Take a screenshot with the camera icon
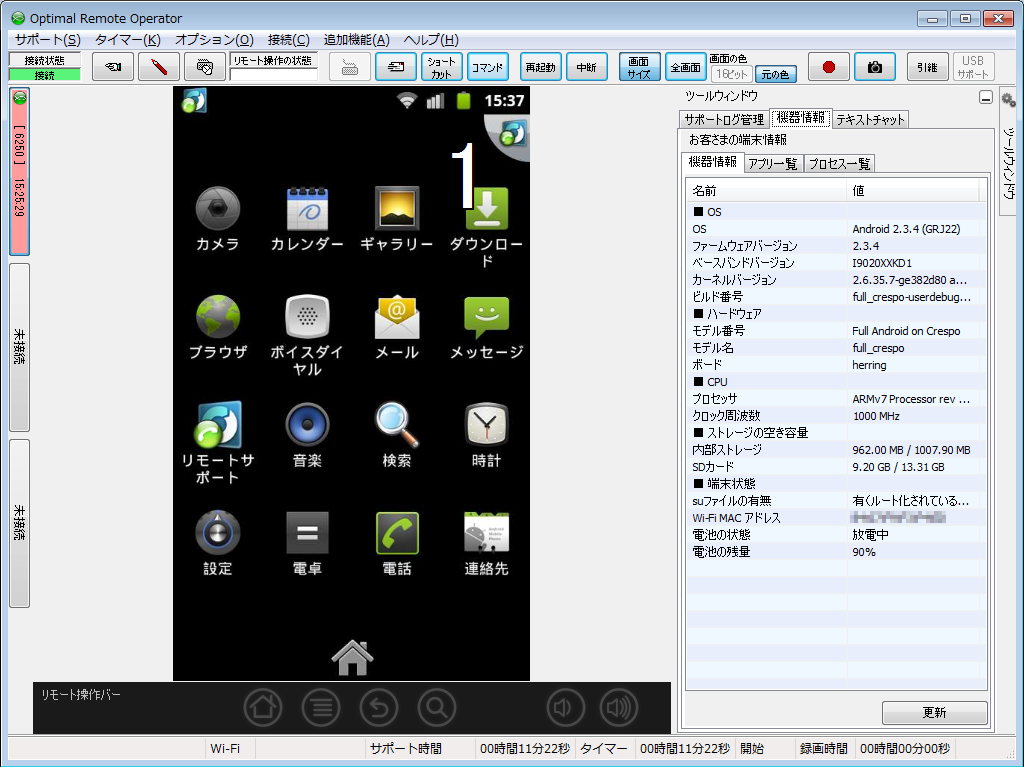This screenshot has width=1024, height=767. [x=875, y=67]
